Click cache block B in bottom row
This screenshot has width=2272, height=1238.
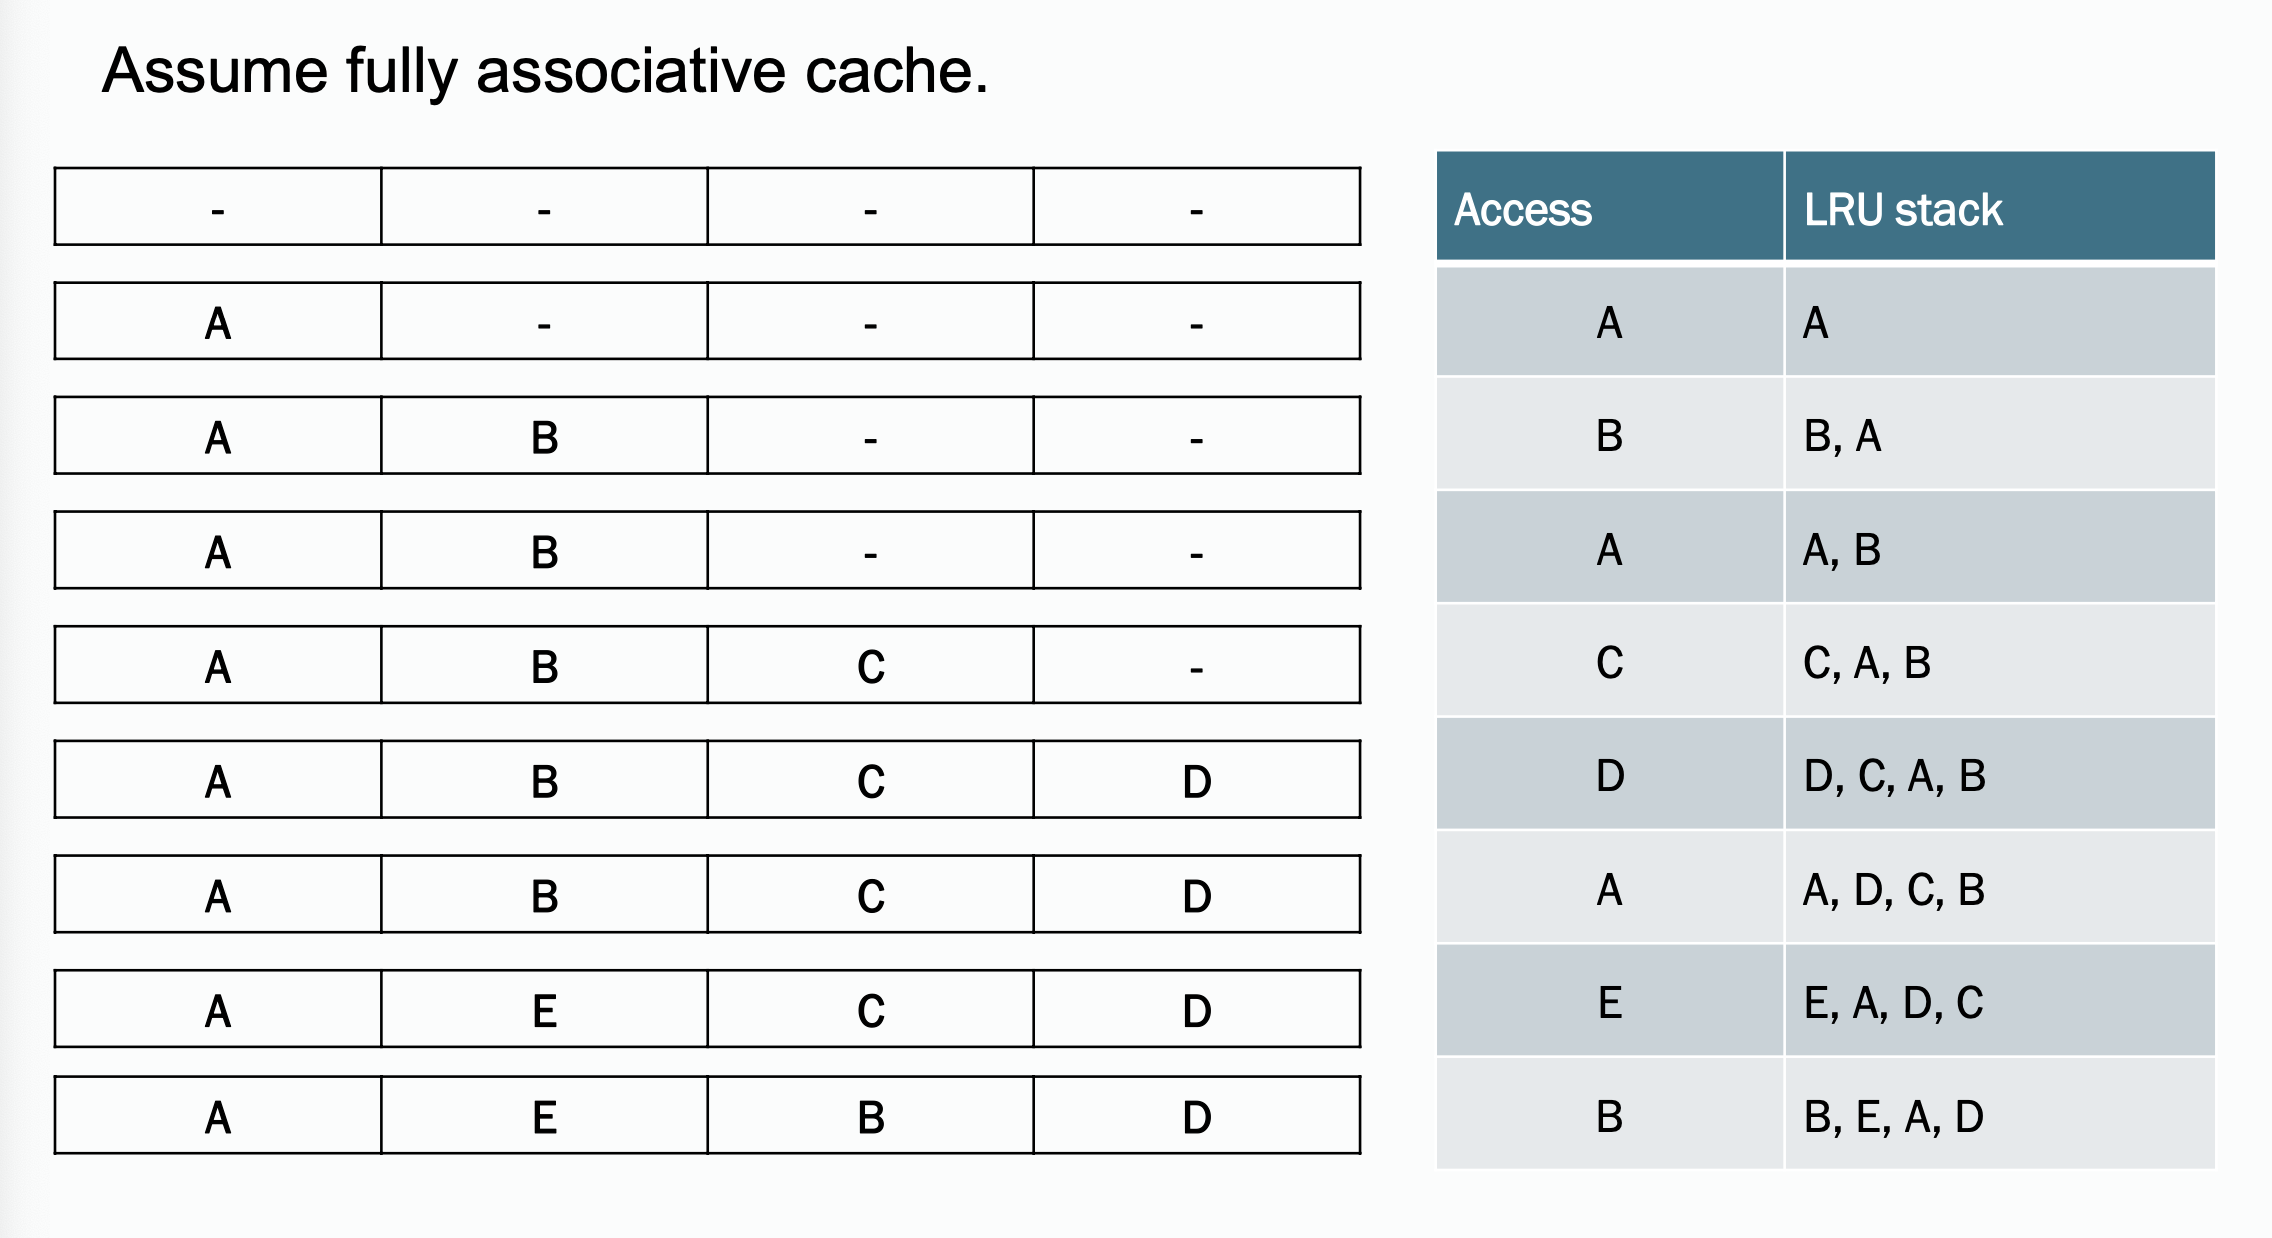pos(870,1115)
